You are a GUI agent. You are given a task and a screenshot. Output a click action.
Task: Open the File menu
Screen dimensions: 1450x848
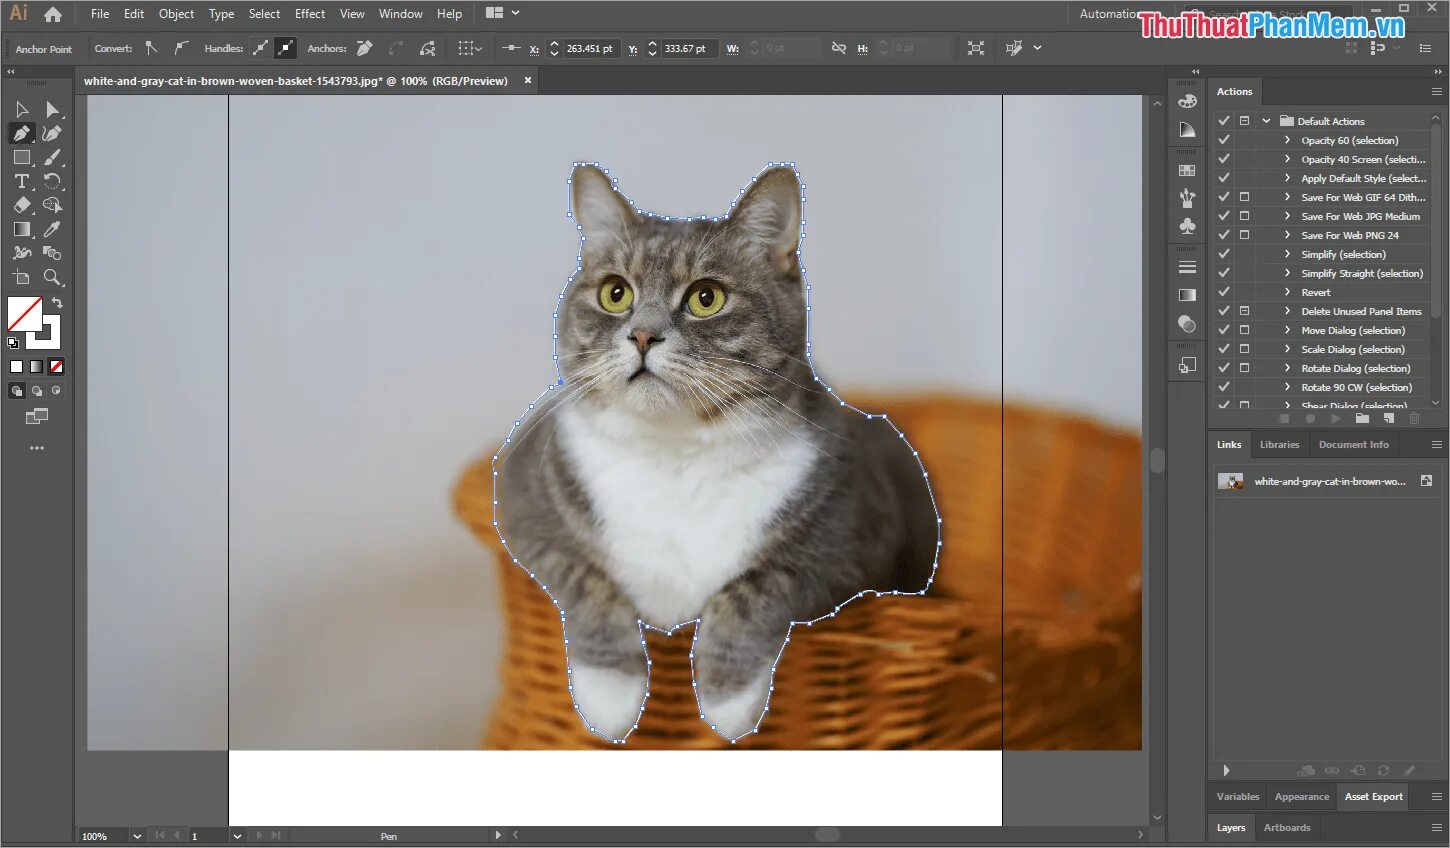100,14
